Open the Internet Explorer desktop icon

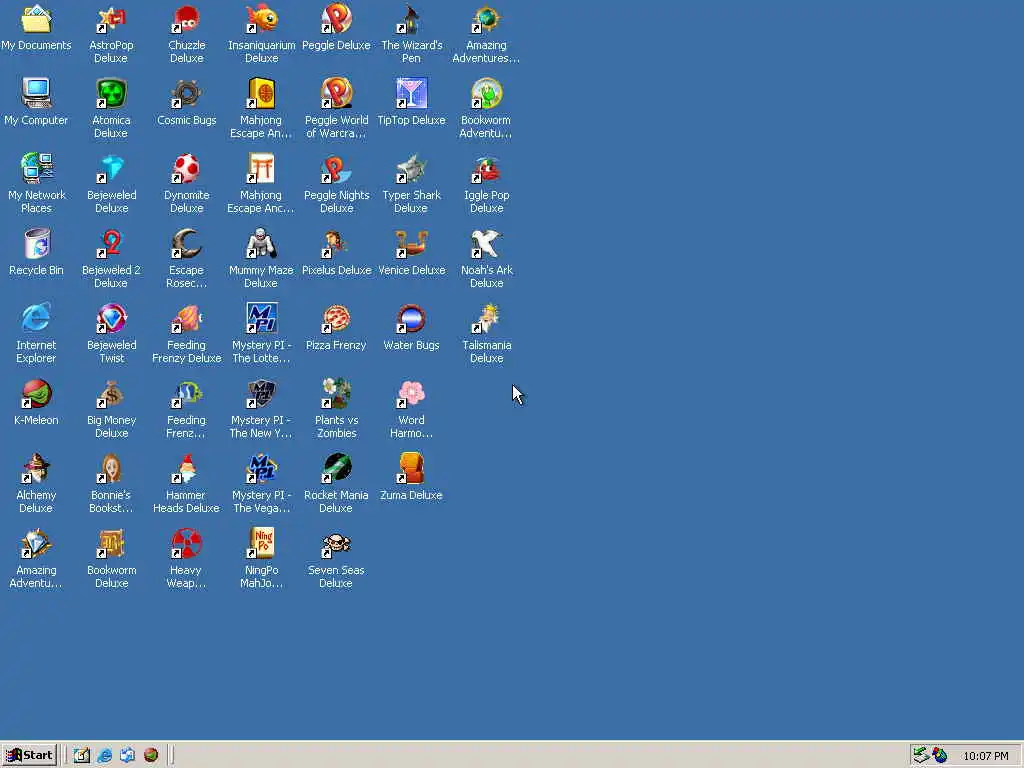click(x=36, y=319)
